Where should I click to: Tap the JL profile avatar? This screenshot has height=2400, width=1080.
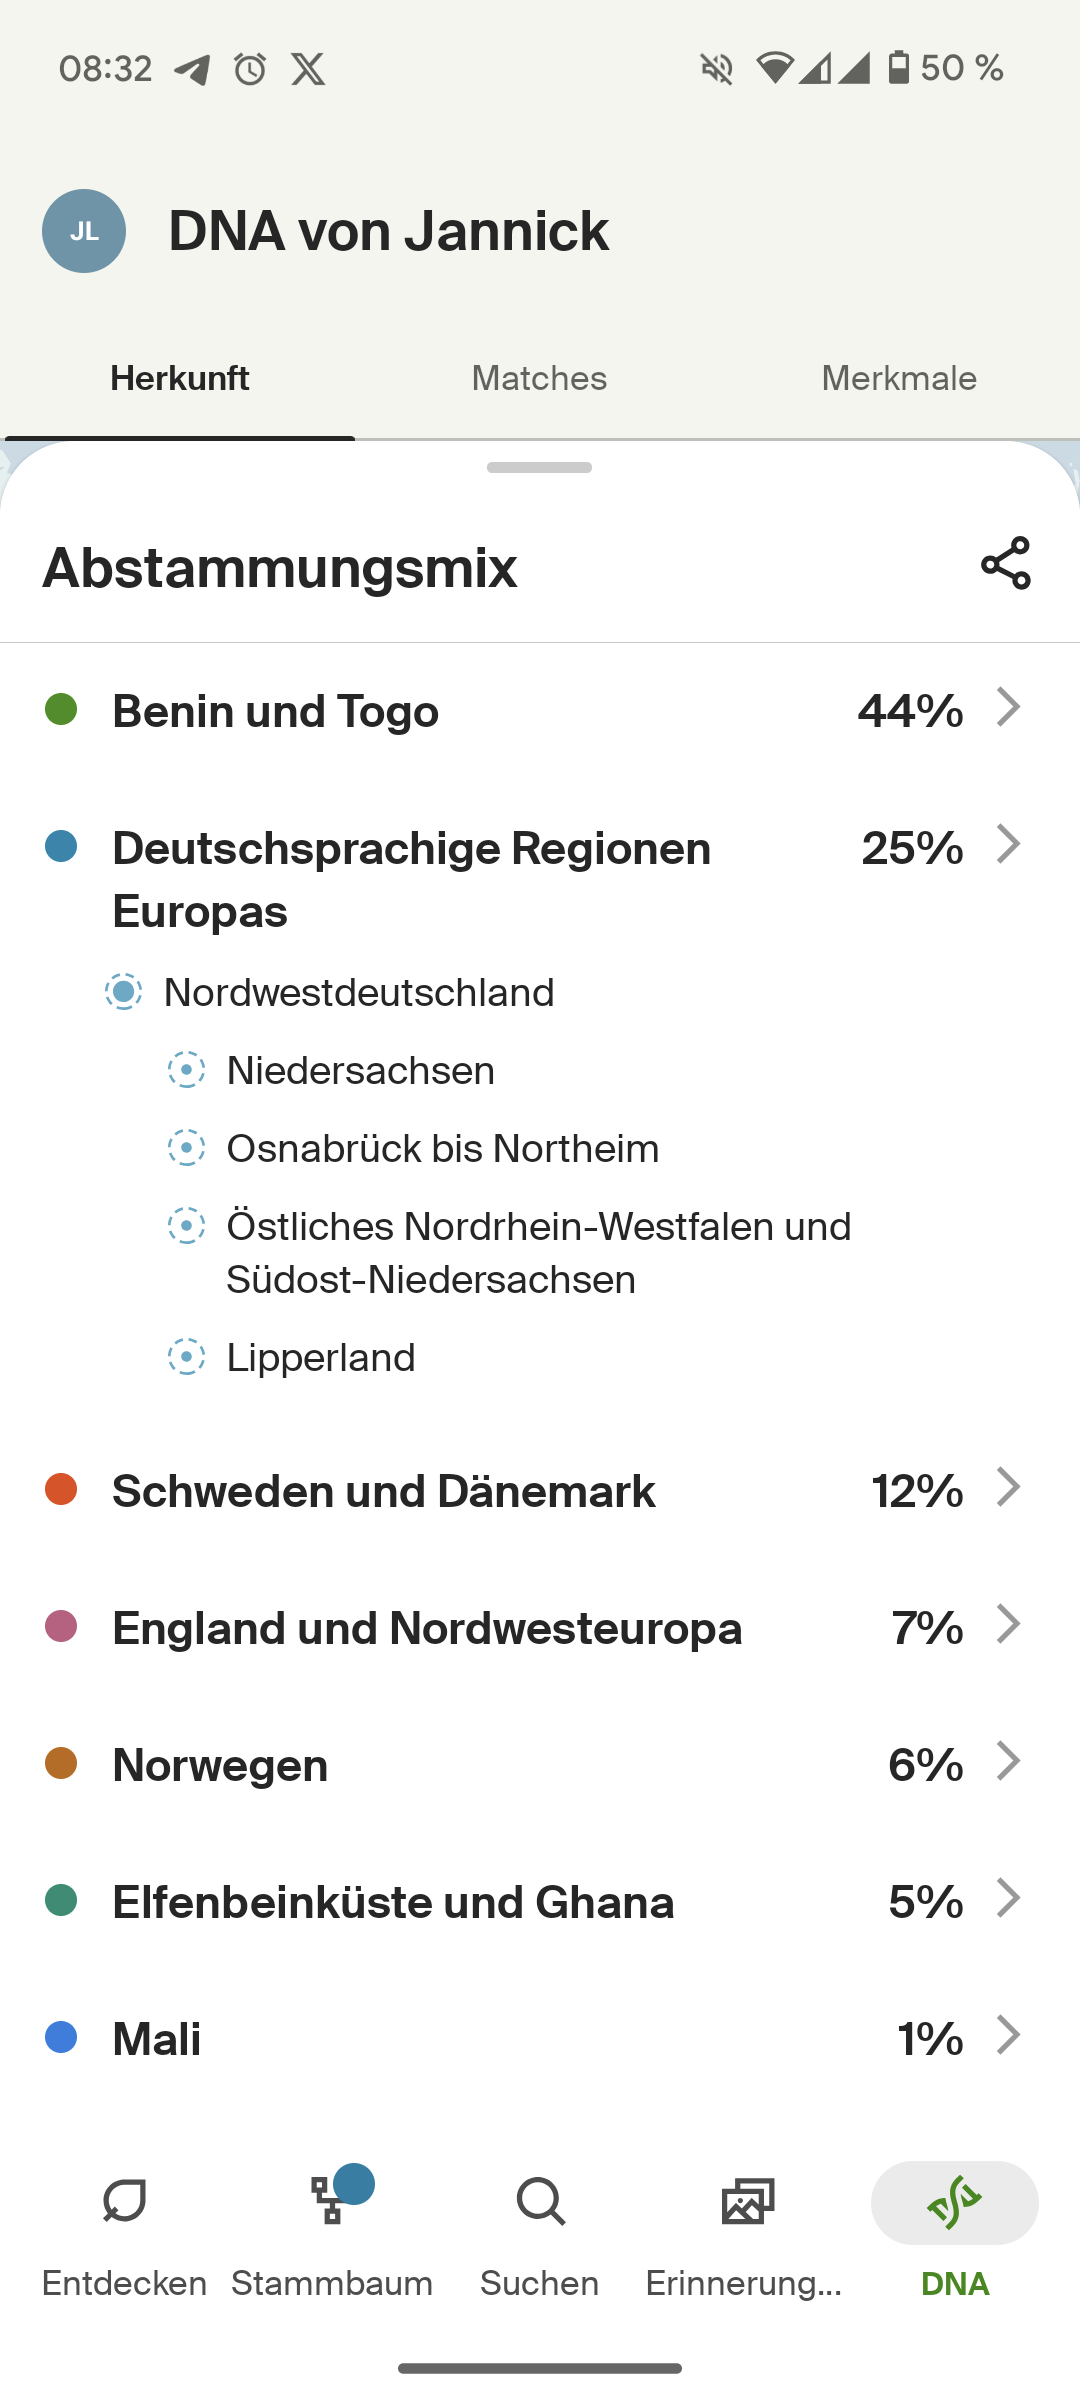click(84, 231)
